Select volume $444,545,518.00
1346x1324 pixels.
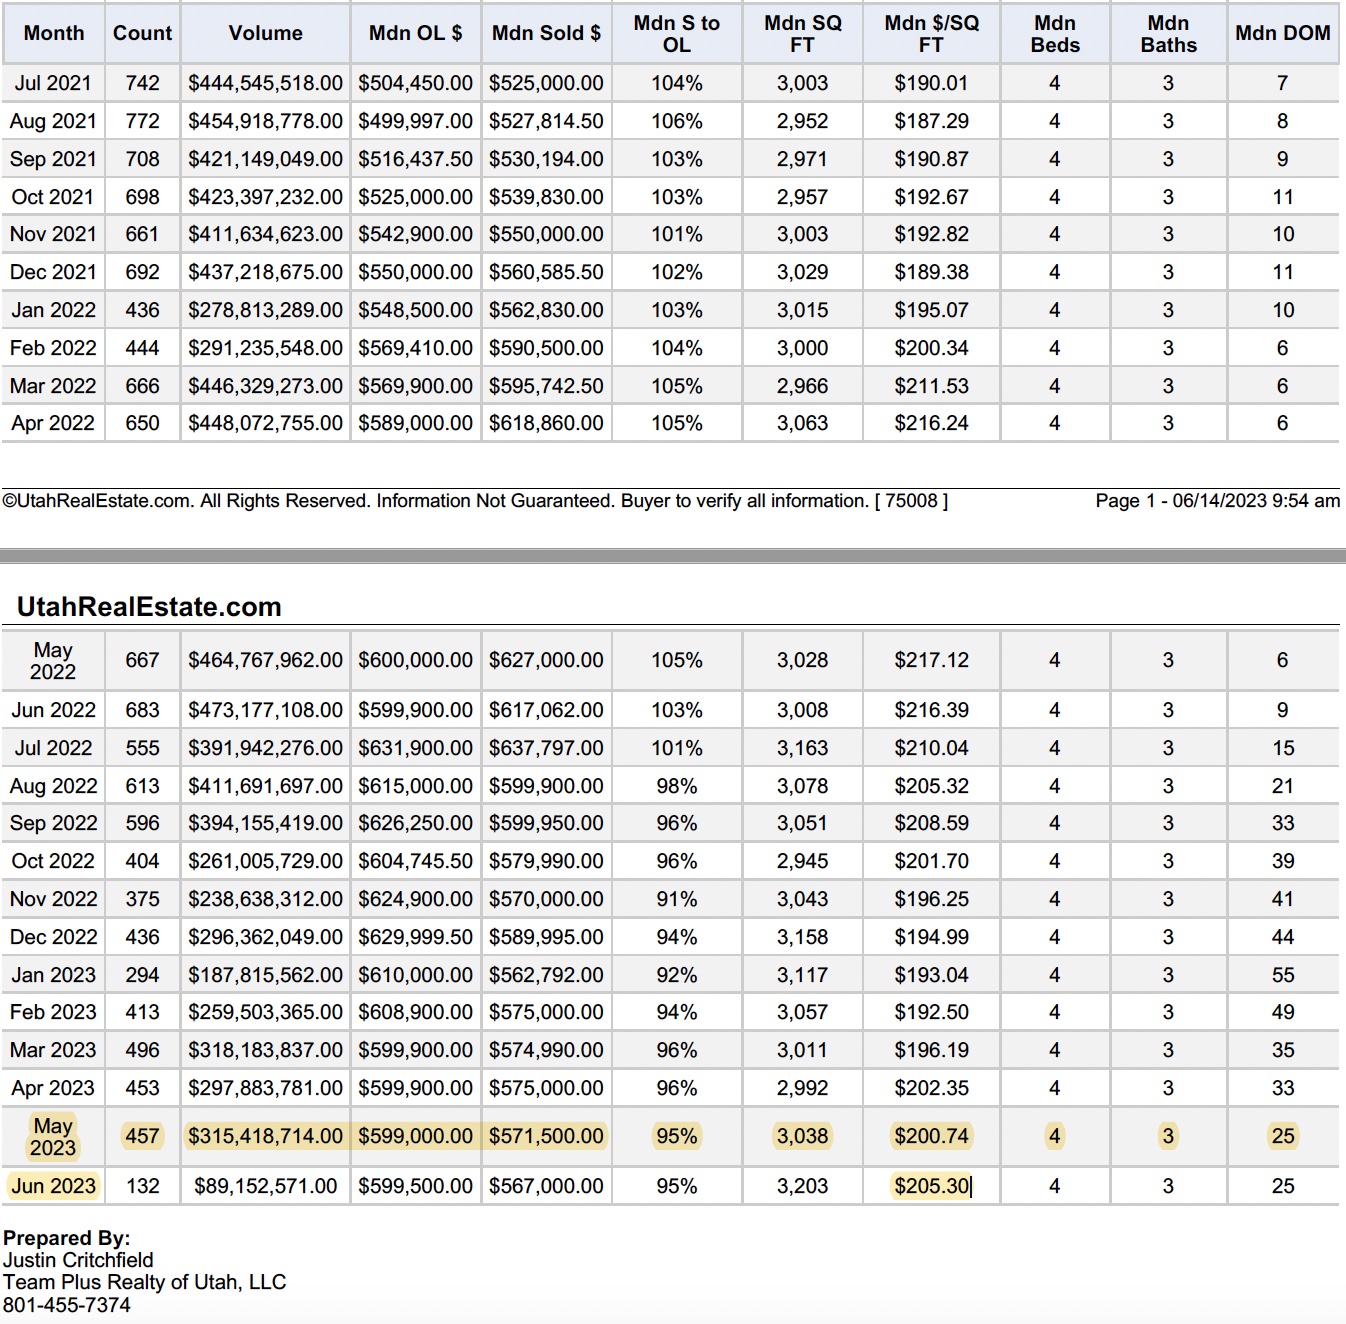click(x=265, y=83)
